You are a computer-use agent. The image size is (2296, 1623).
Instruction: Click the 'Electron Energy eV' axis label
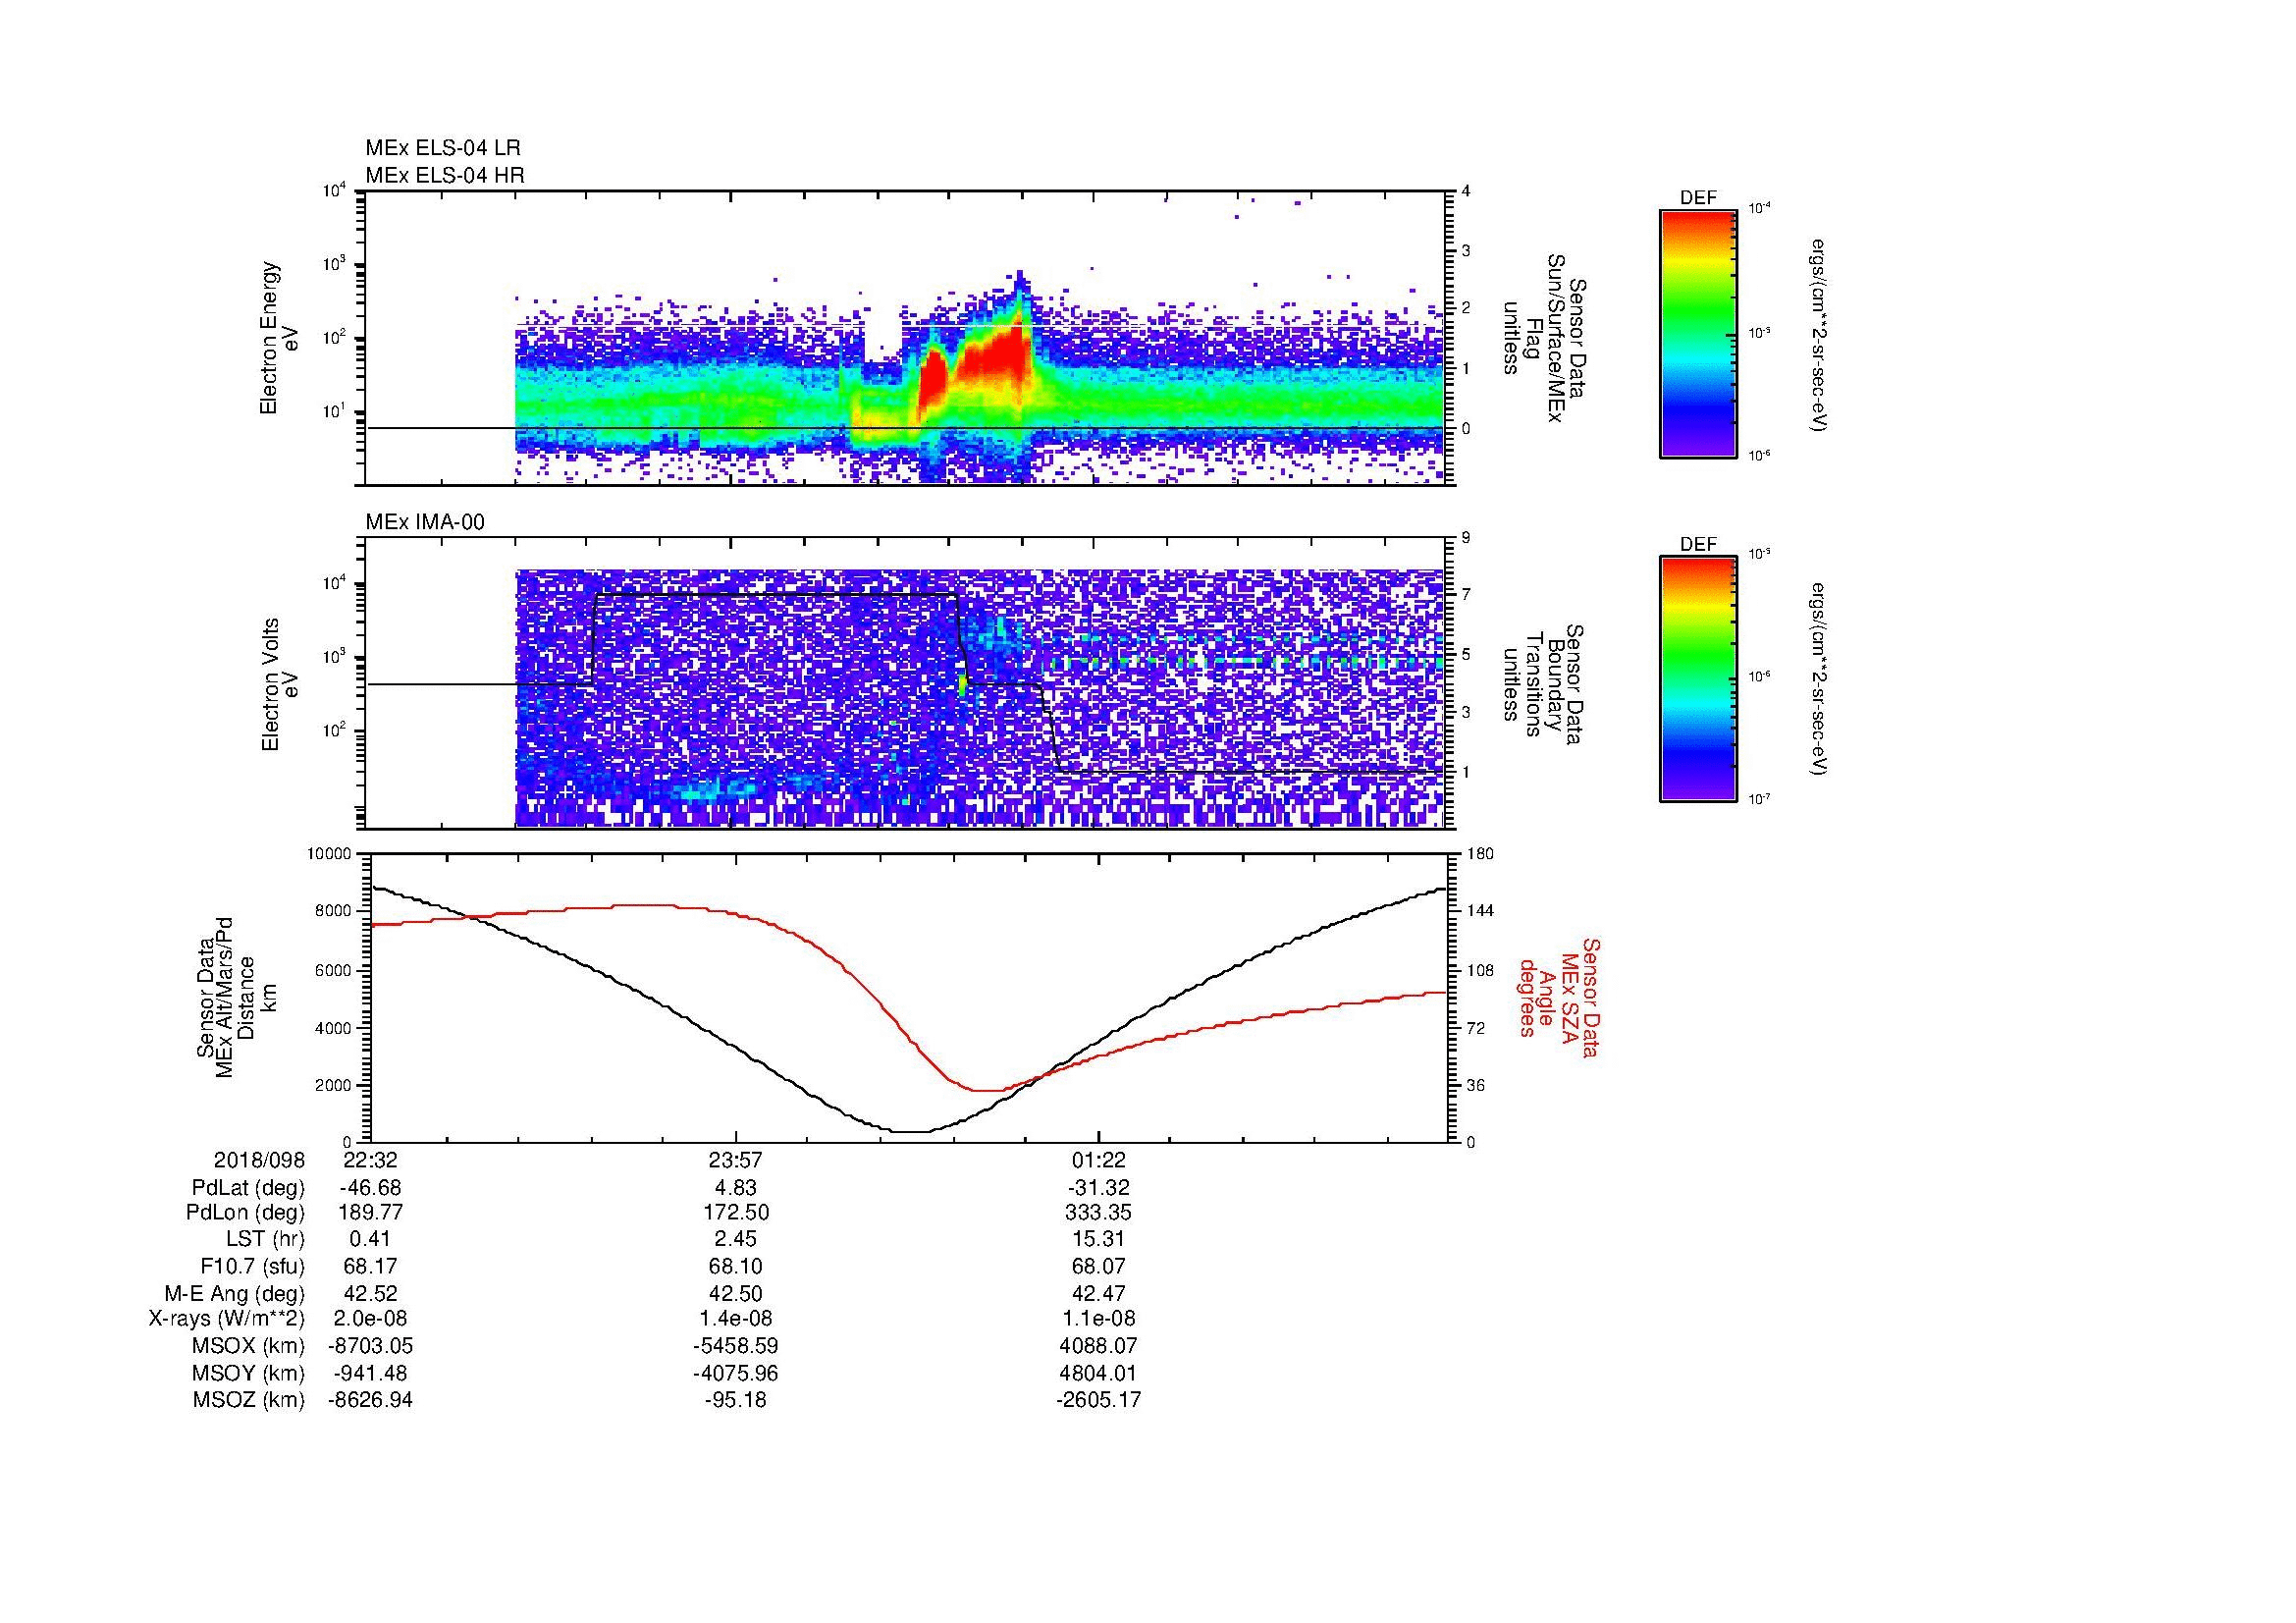point(279,338)
